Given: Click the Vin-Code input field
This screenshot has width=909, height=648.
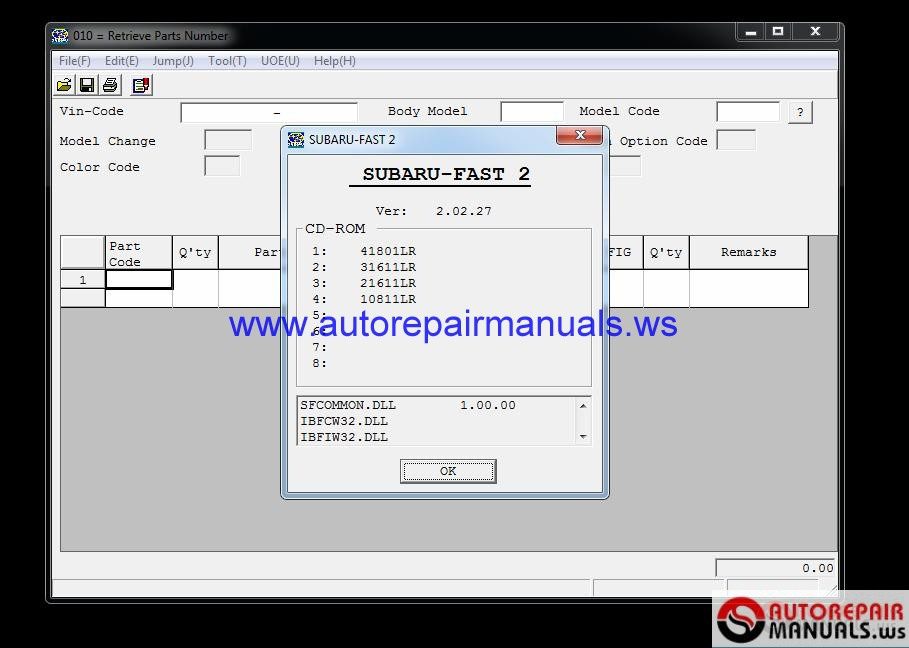Looking at the screenshot, I should (269, 112).
